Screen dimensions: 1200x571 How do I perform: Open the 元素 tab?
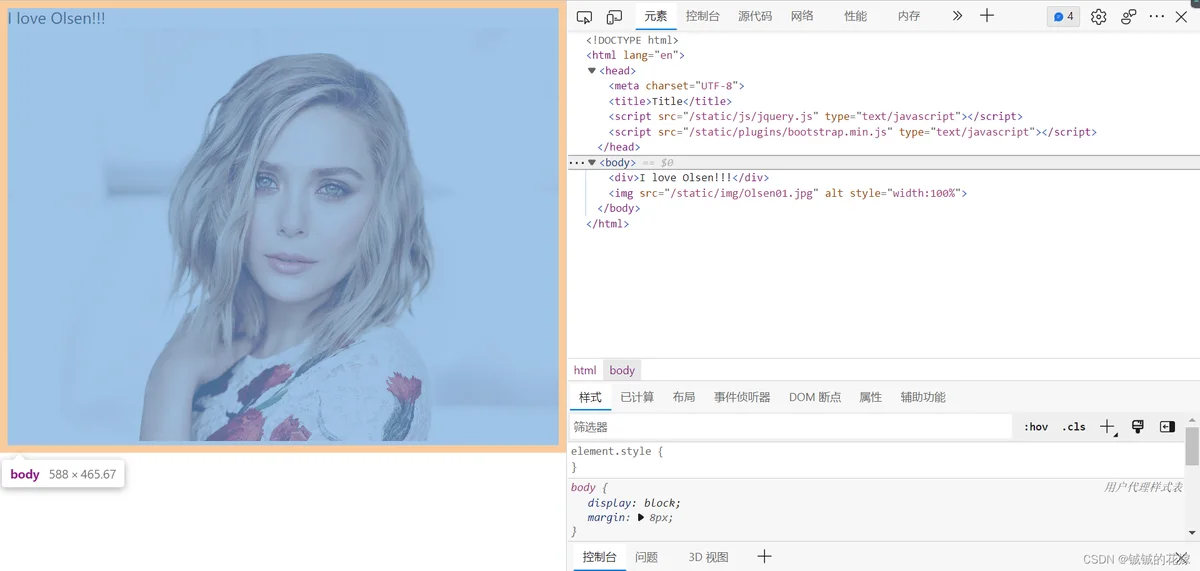(x=655, y=16)
